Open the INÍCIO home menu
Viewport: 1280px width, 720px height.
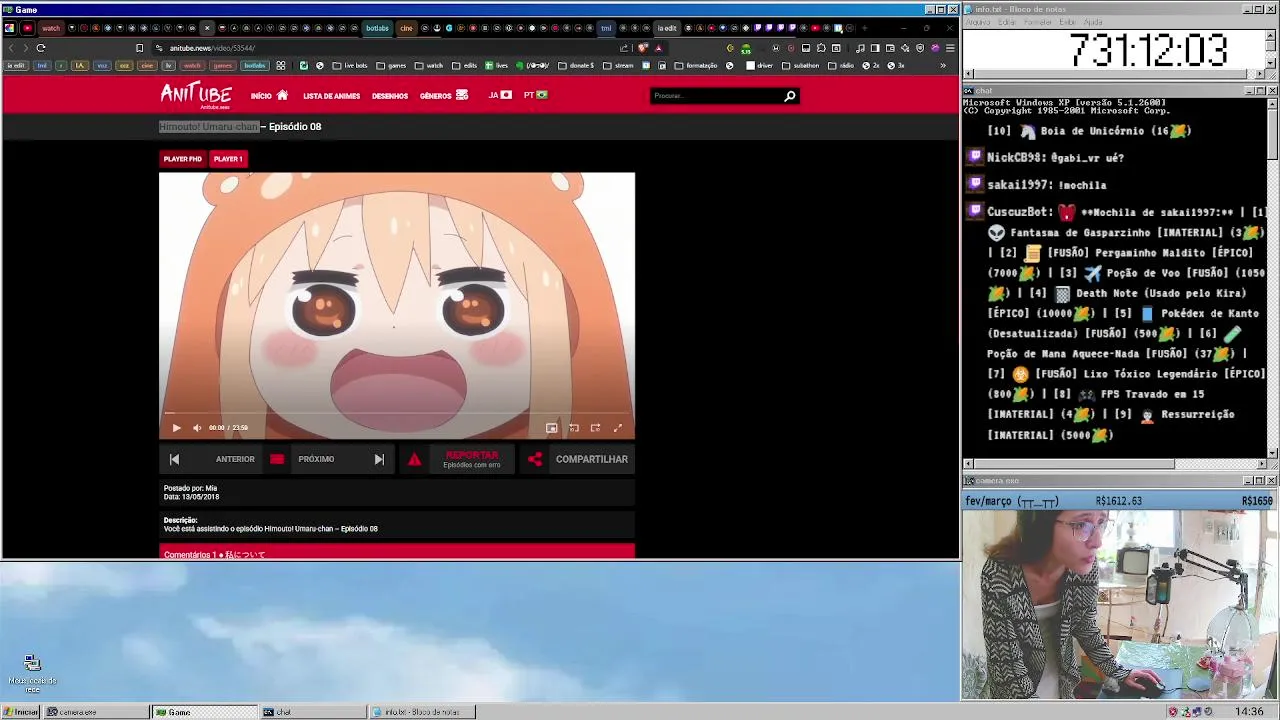[269, 96]
